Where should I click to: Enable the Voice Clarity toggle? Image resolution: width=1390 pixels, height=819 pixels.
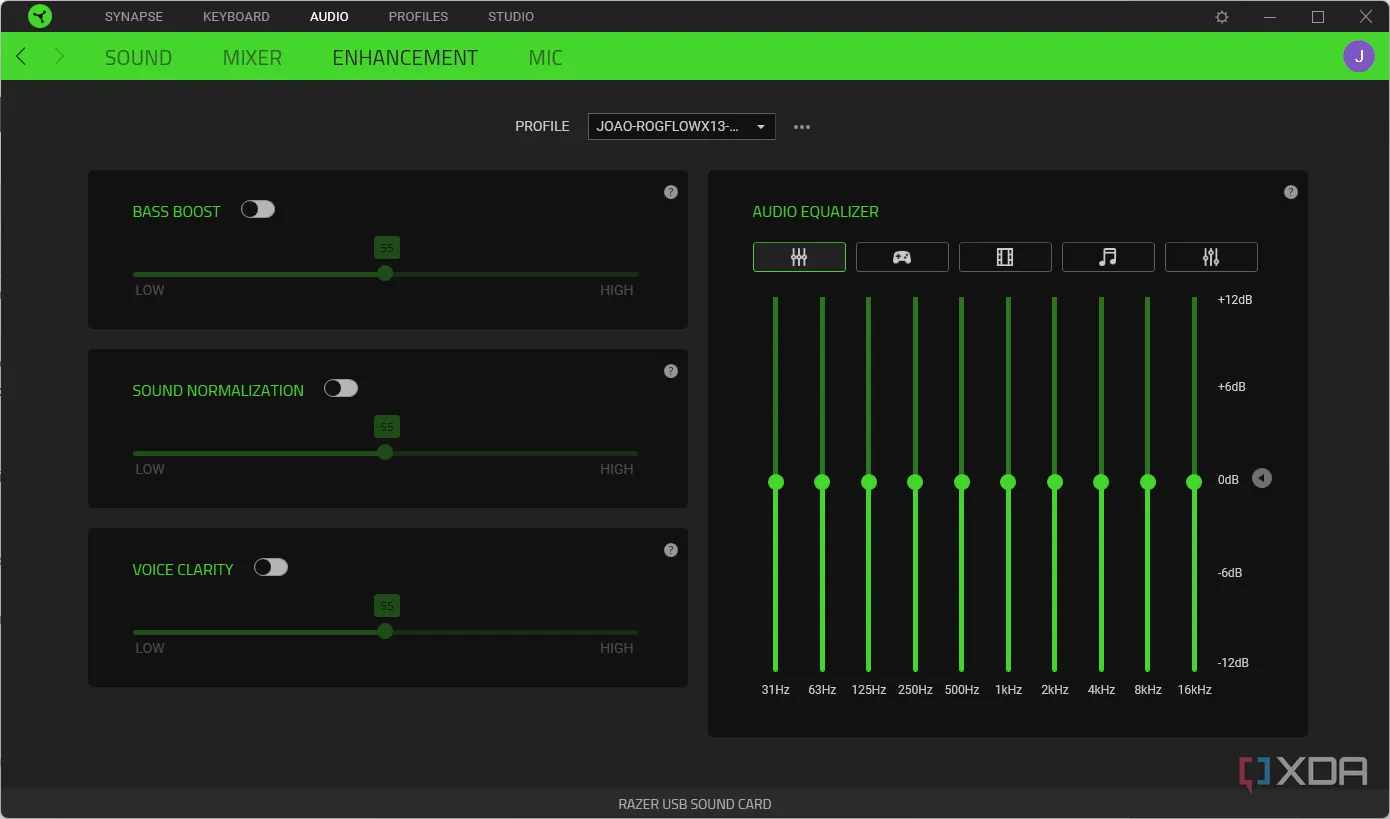pos(271,568)
